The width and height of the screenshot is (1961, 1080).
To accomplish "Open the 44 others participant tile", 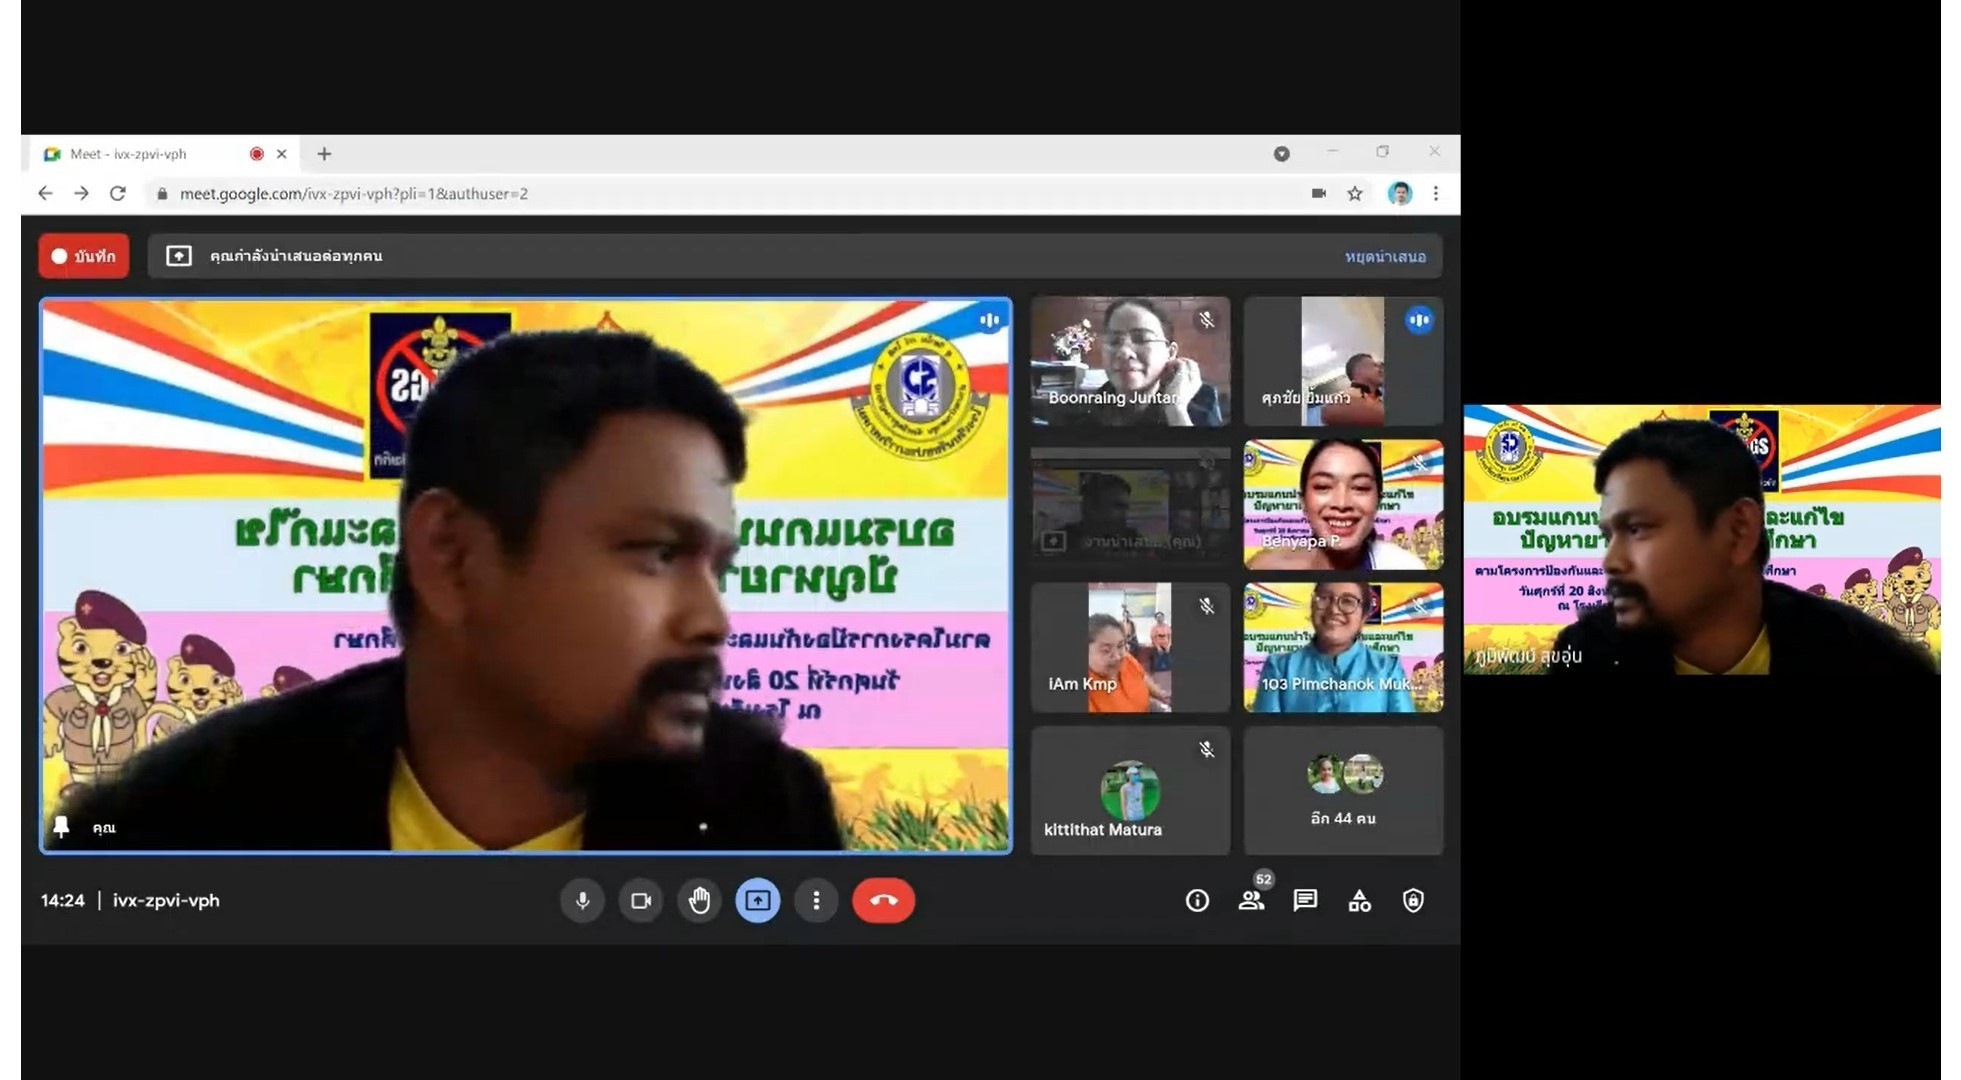I will (1343, 790).
